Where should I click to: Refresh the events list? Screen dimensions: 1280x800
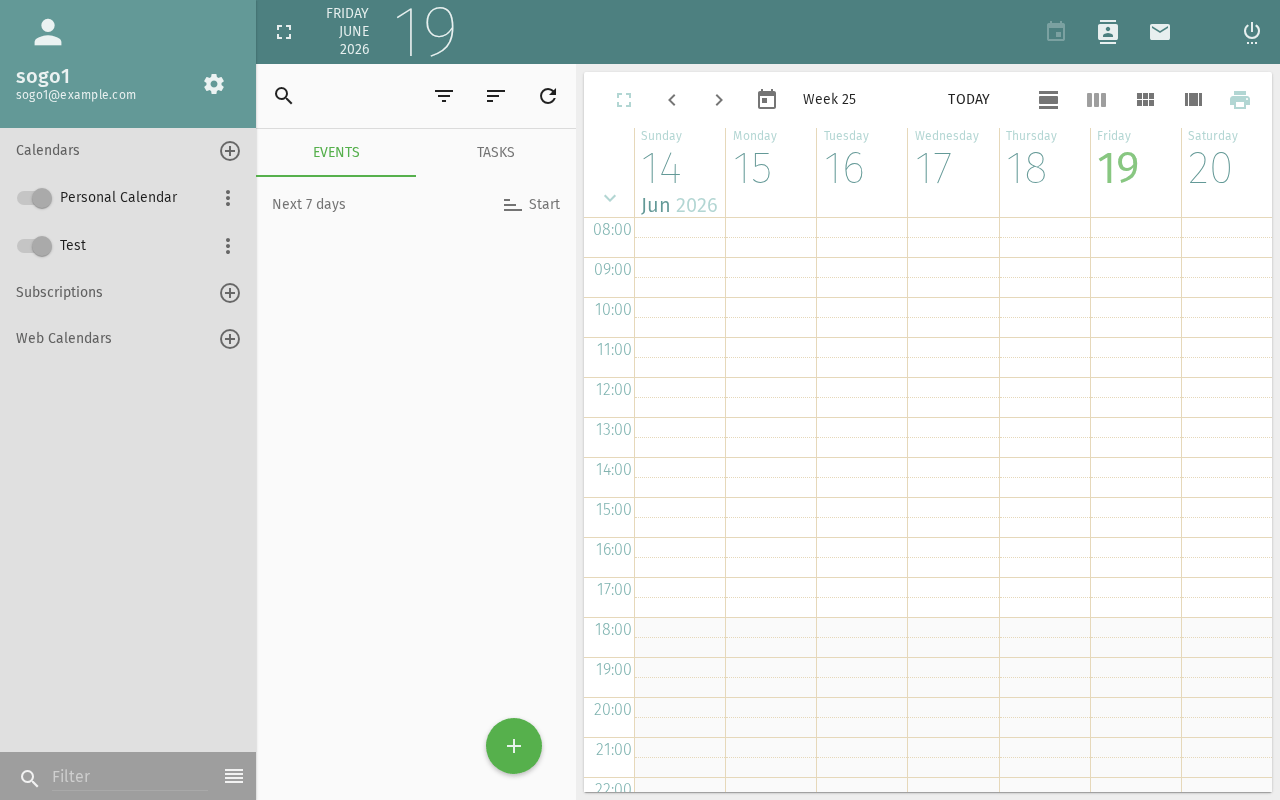(548, 96)
